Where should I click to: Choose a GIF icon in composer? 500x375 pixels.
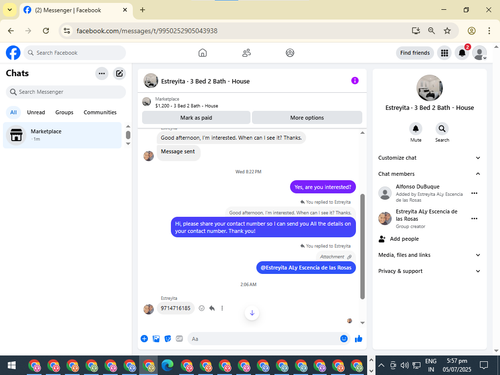pyautogui.click(x=179, y=339)
